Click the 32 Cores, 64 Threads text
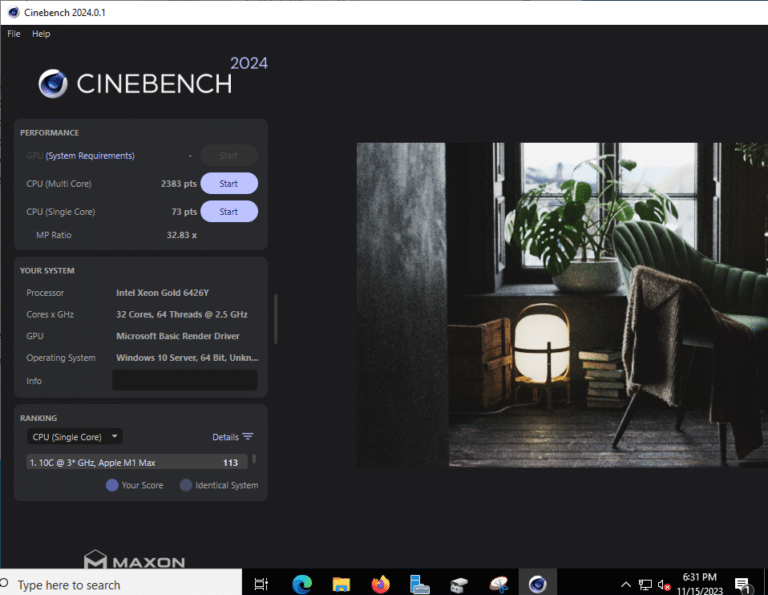 pos(182,314)
